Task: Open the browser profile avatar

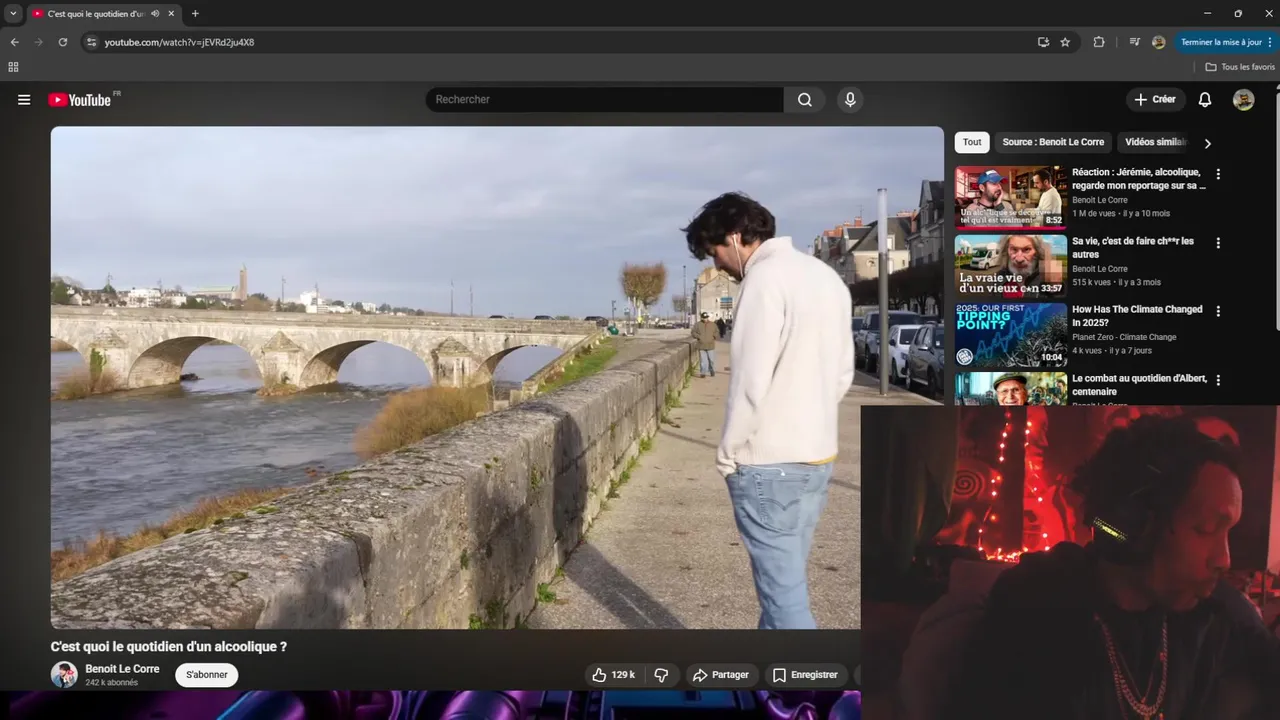Action: point(1158,42)
